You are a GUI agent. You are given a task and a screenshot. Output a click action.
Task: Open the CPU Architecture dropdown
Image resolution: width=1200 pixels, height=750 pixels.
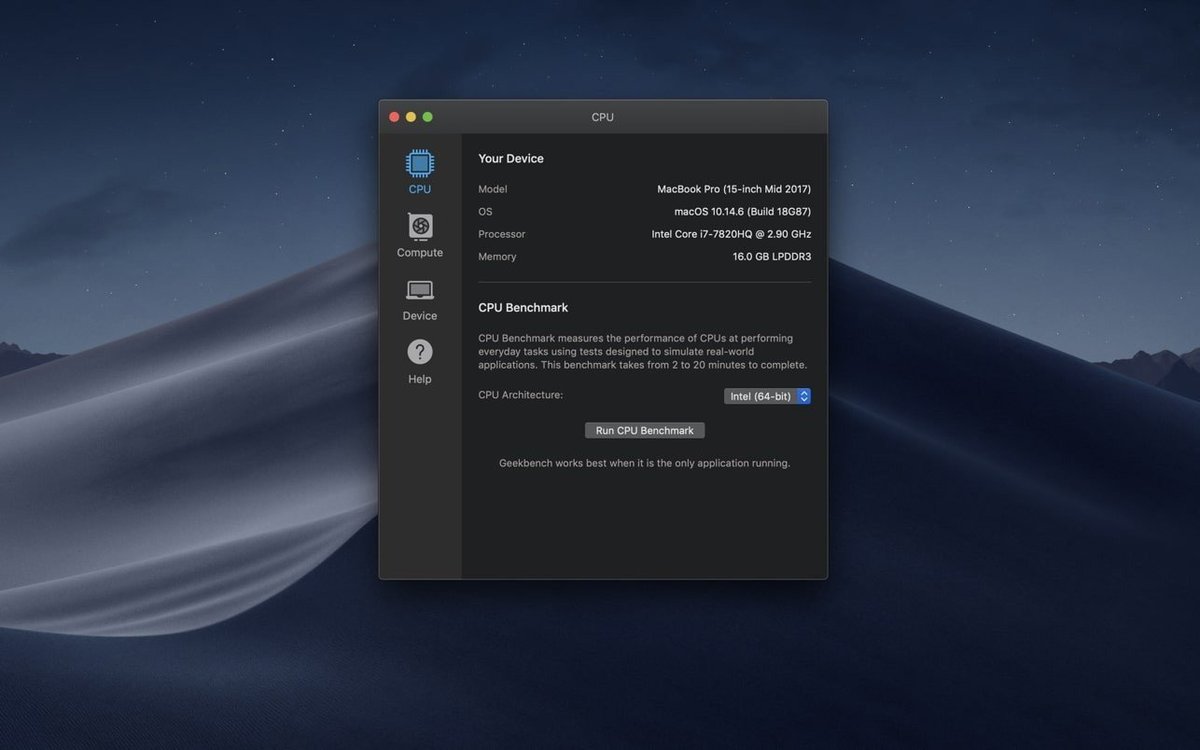click(766, 396)
